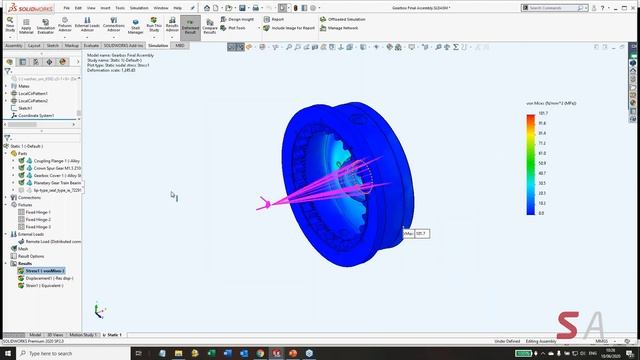Viewport: 640px width, 360px height.
Task: Open the Tools menu
Action: [x=120, y=8]
